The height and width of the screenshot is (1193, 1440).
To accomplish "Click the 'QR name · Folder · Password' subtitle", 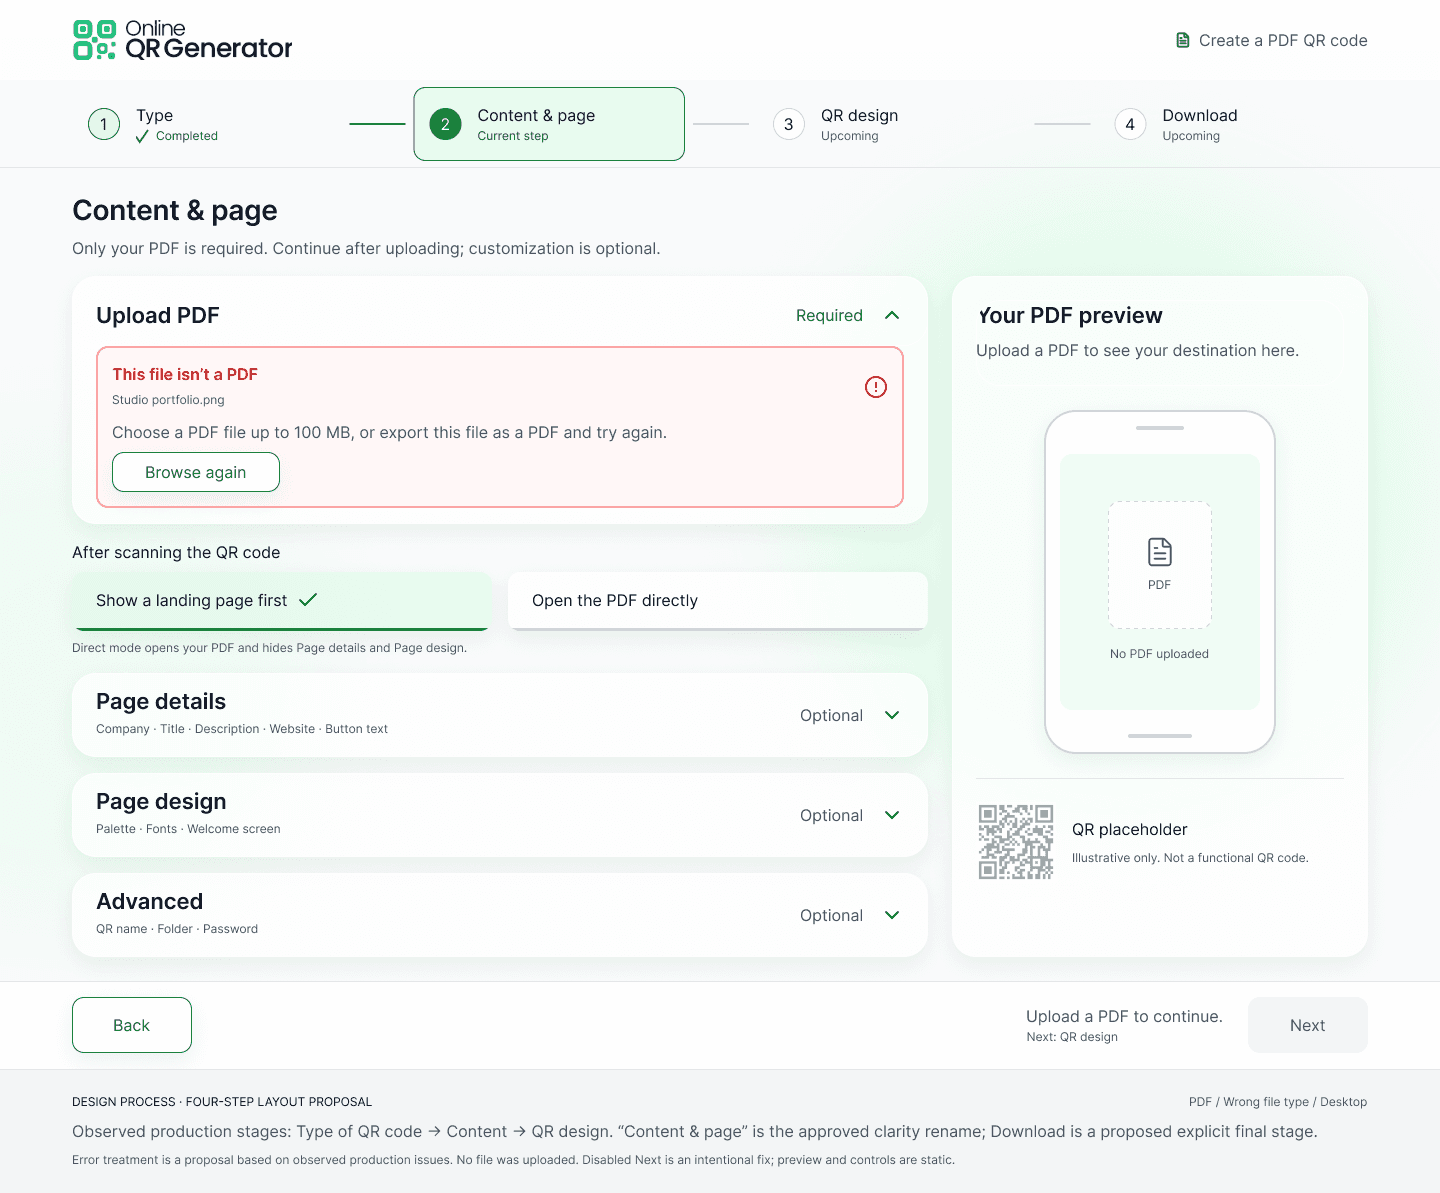I will (x=177, y=929).
